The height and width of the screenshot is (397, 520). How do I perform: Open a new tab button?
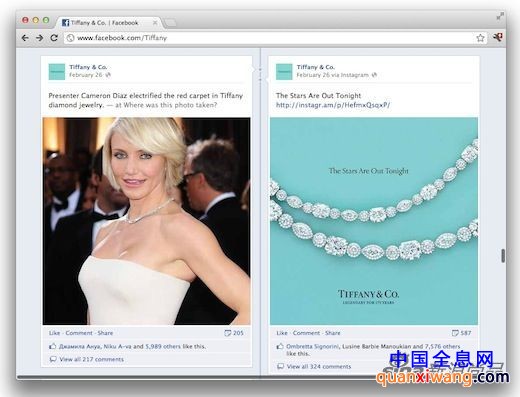pyautogui.click(x=170, y=23)
